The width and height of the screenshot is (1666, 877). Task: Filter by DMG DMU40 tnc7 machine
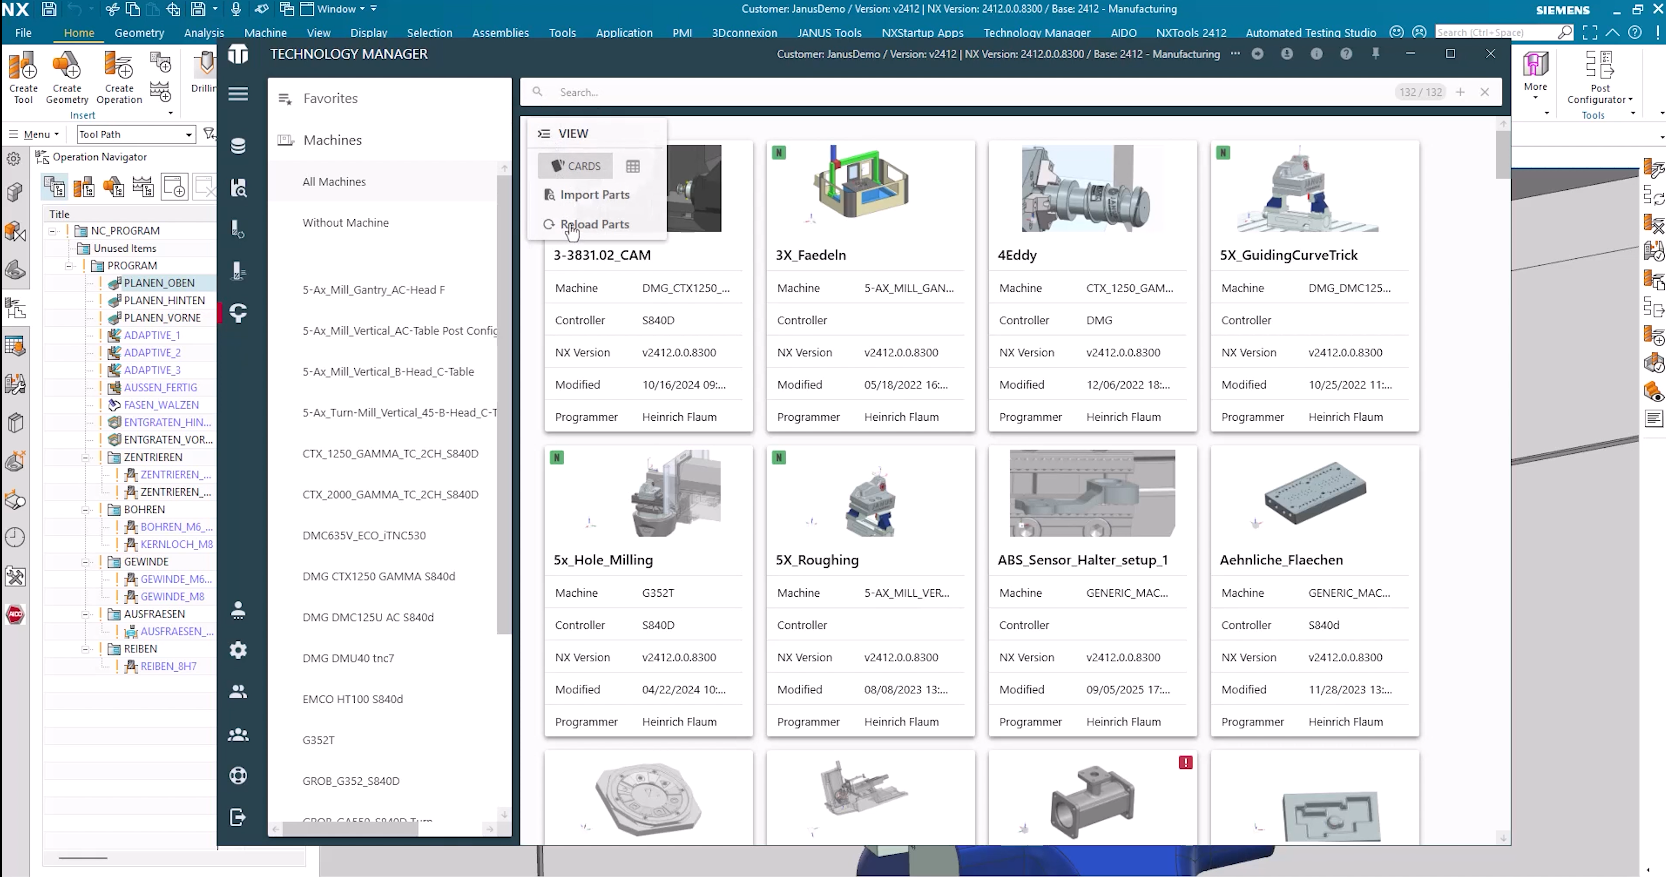pyautogui.click(x=348, y=659)
